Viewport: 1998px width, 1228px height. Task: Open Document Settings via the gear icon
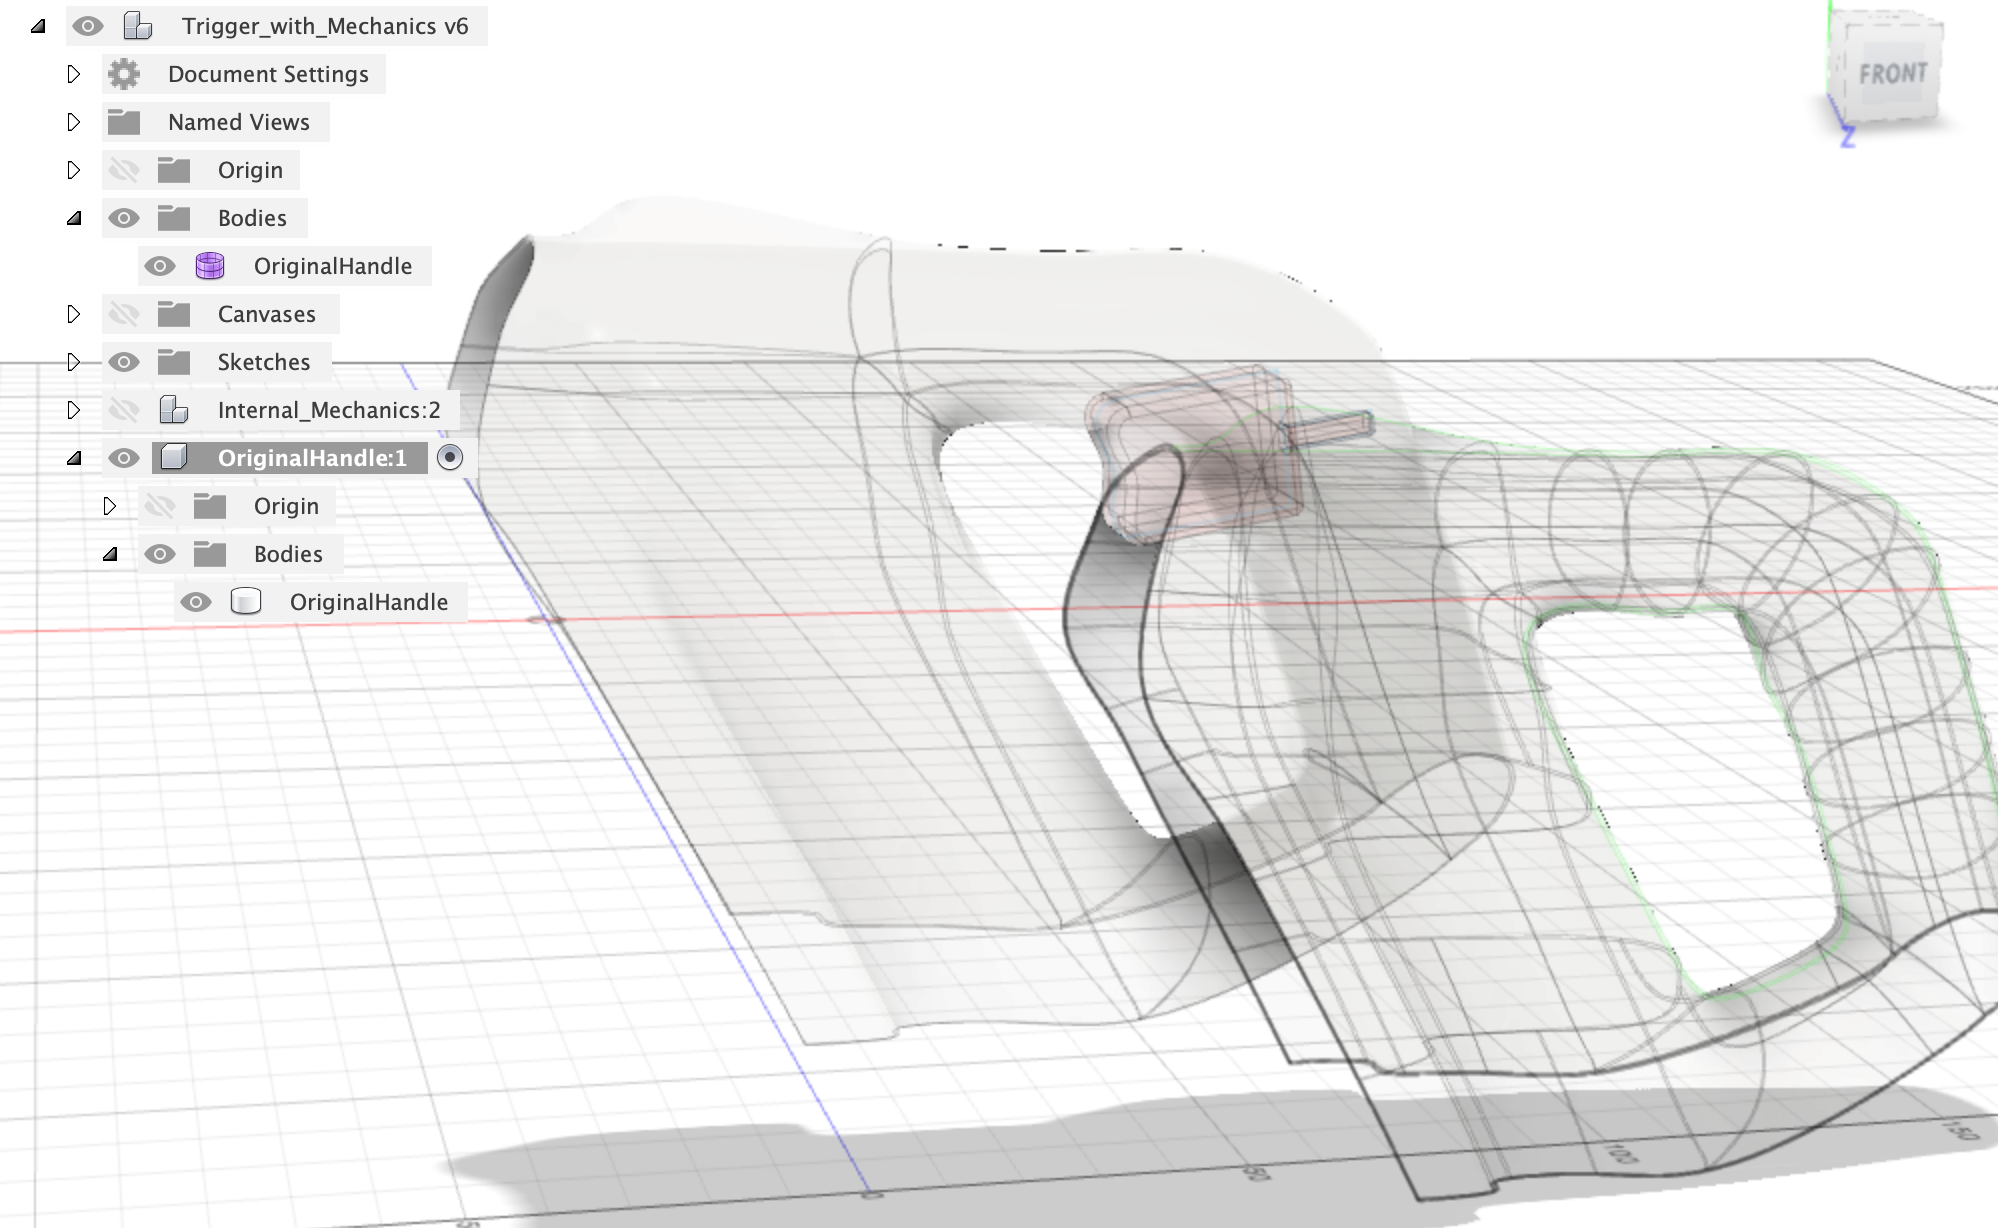(124, 74)
